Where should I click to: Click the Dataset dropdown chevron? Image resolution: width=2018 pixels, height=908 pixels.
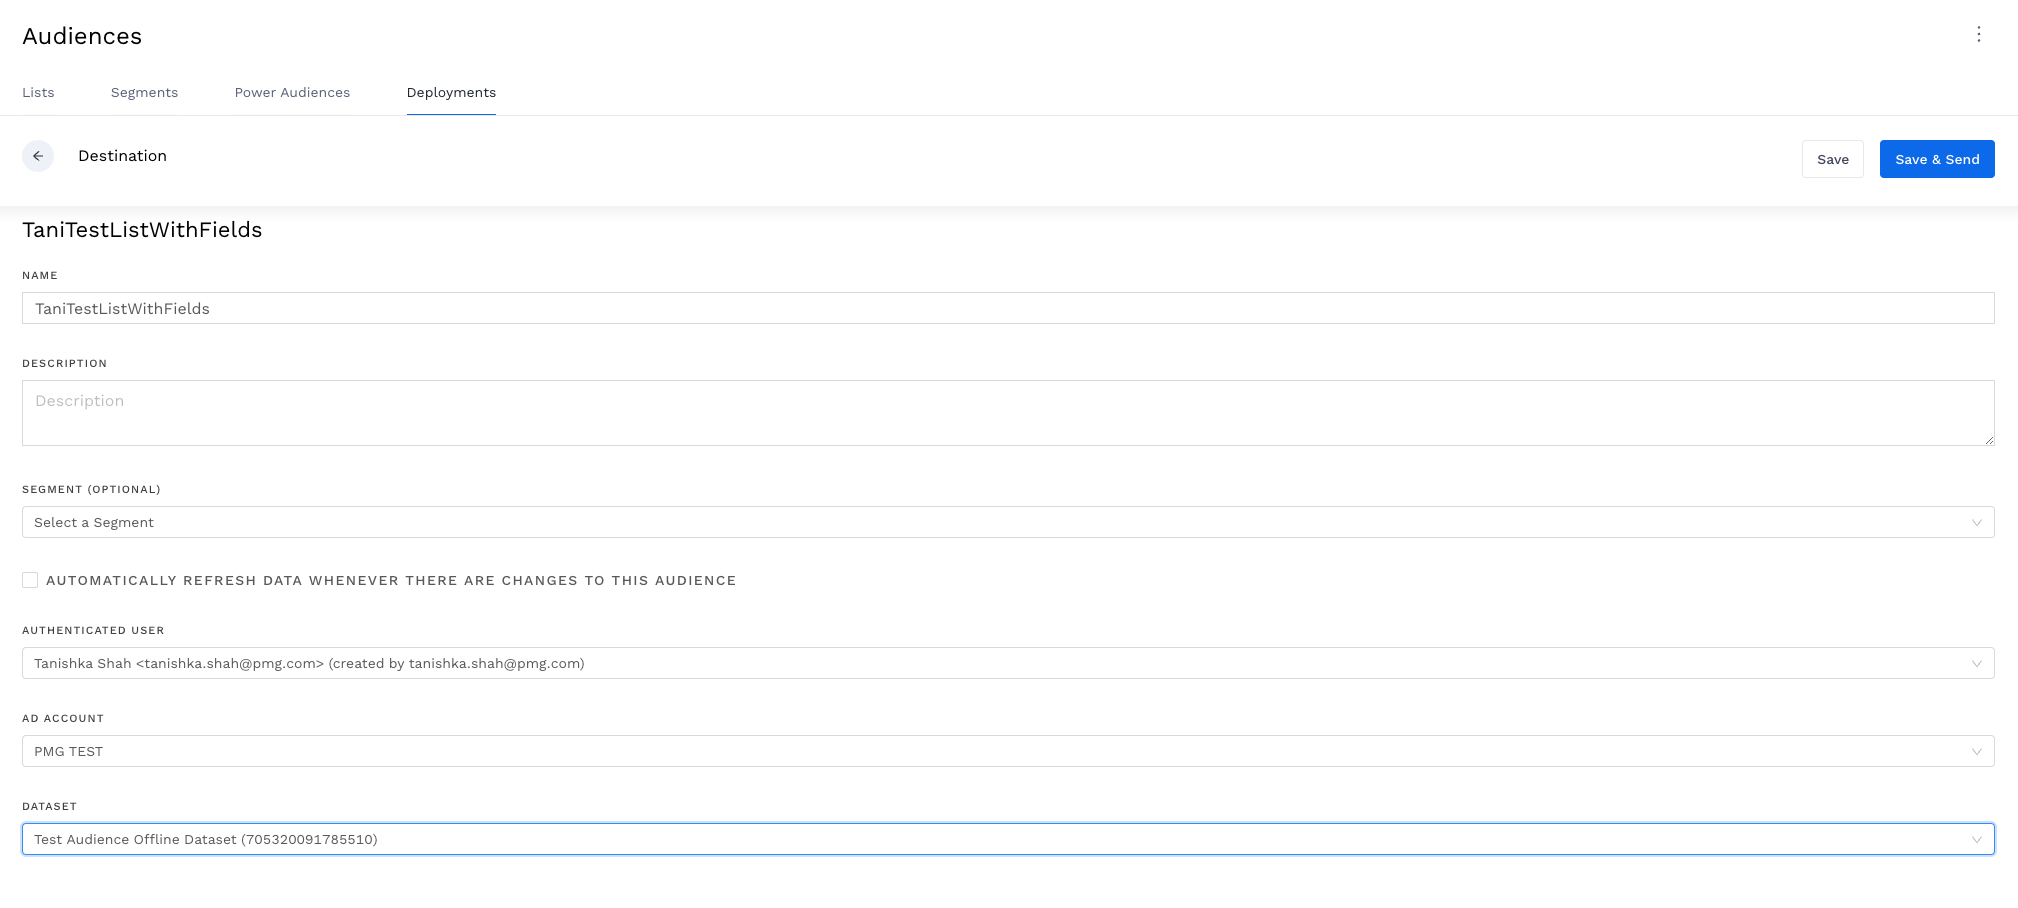tap(1977, 839)
